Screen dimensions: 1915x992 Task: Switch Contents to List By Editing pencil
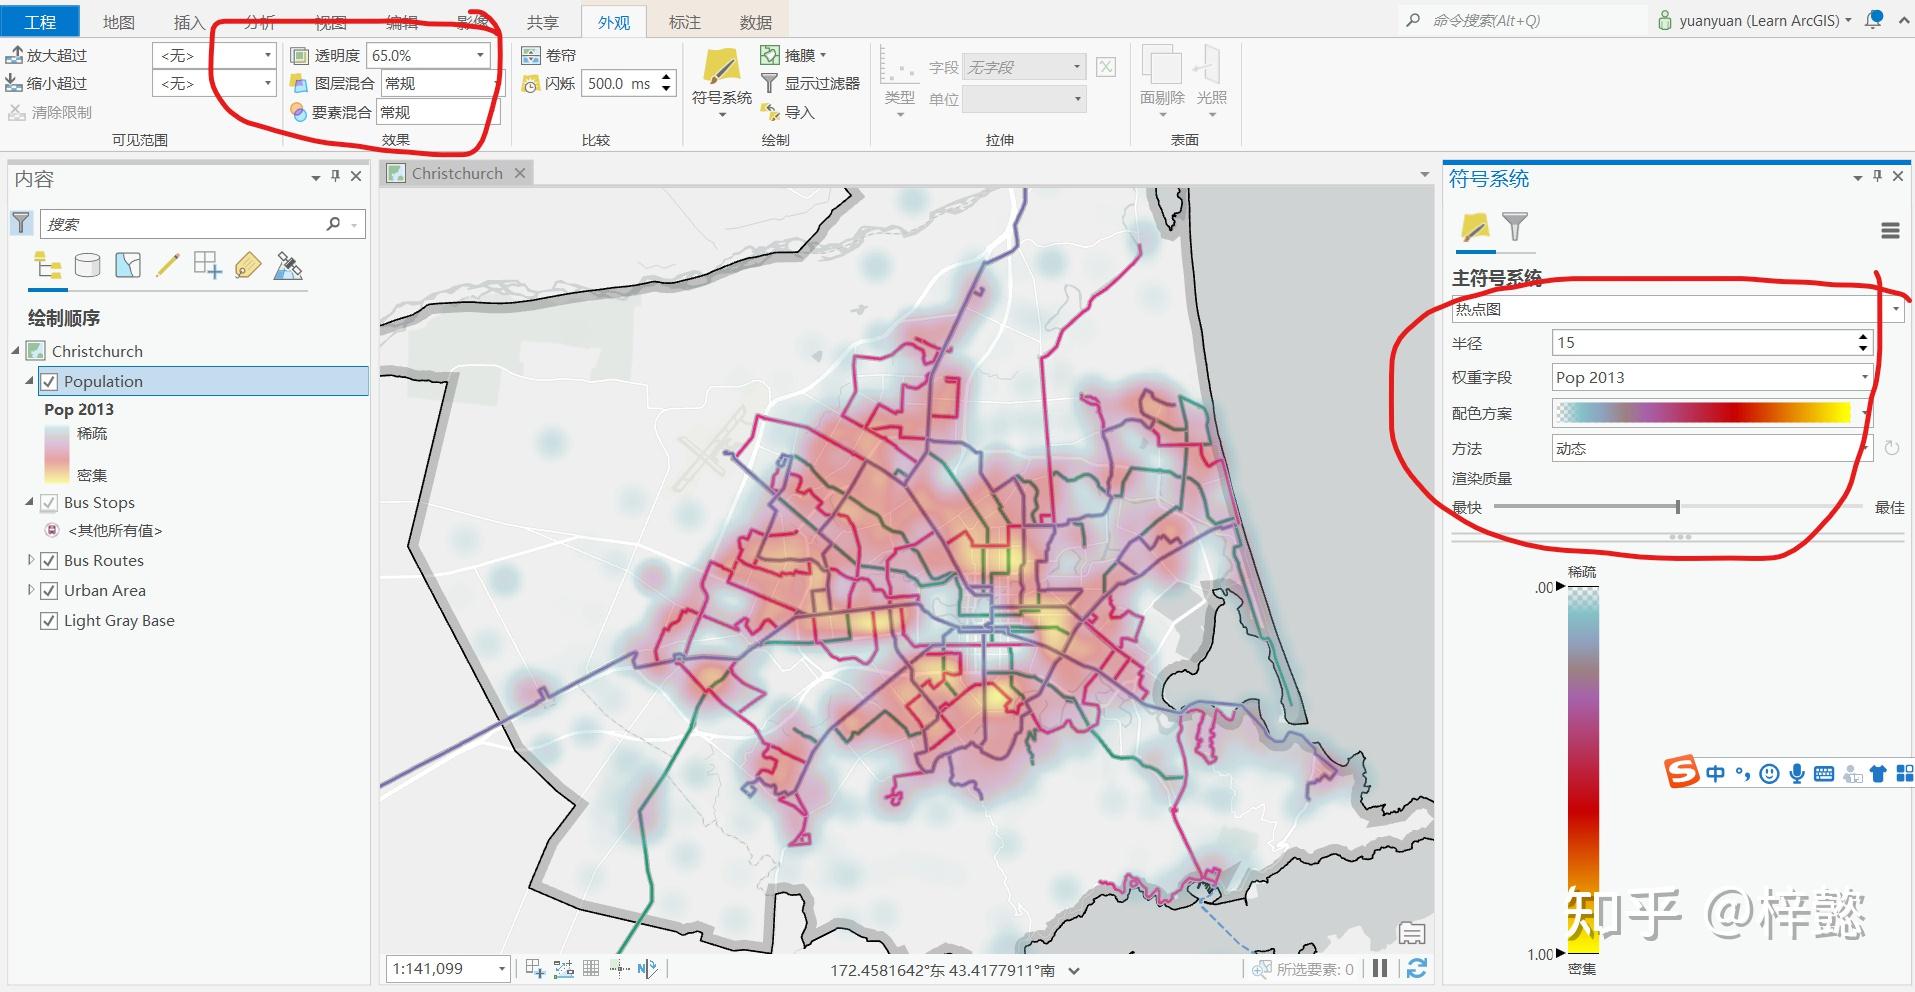point(167,265)
